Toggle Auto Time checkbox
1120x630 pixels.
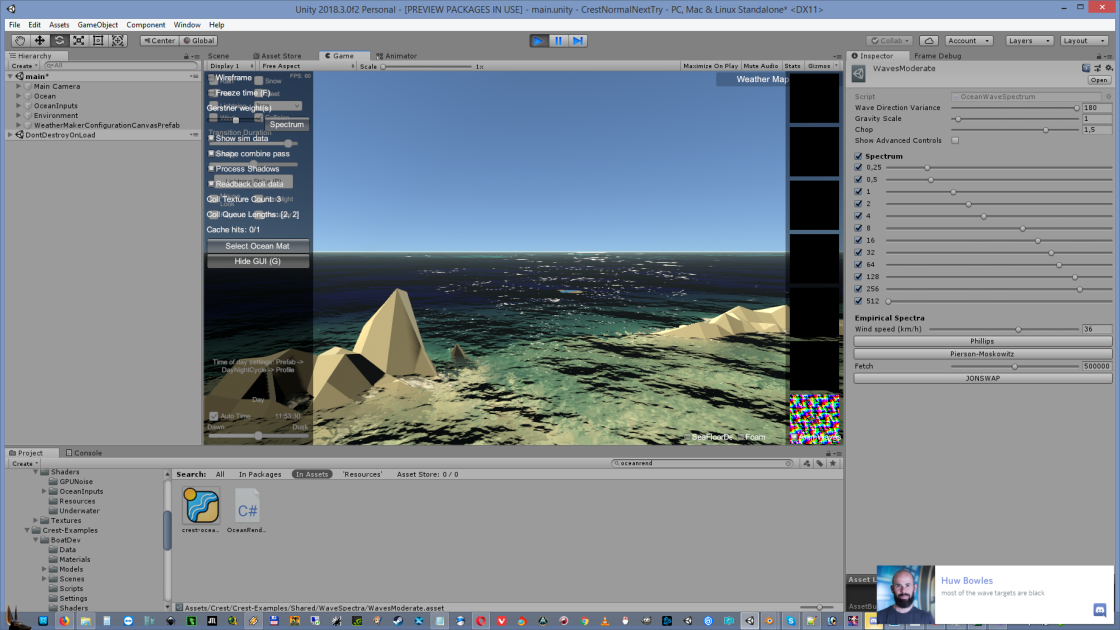[214, 416]
